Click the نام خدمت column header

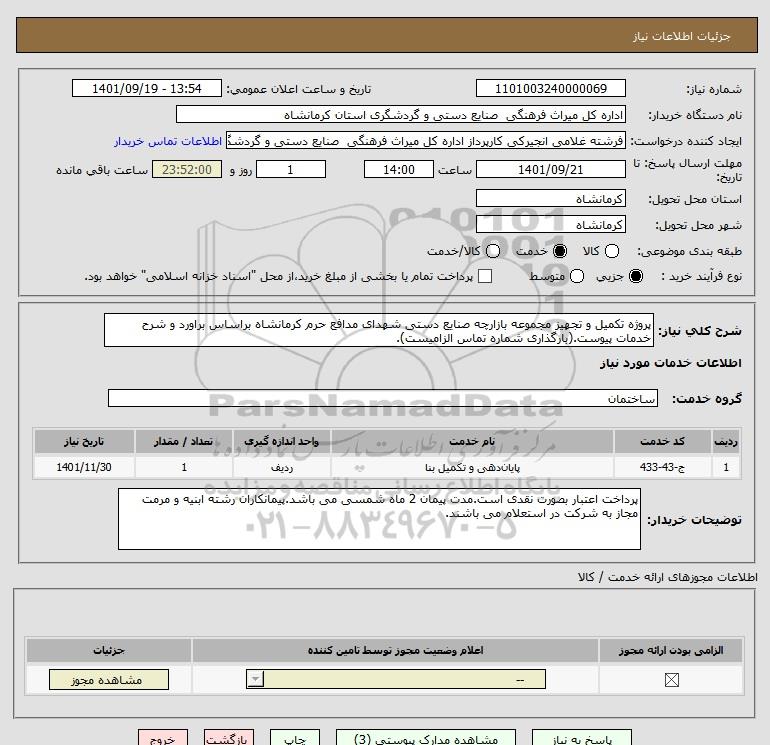(x=472, y=441)
